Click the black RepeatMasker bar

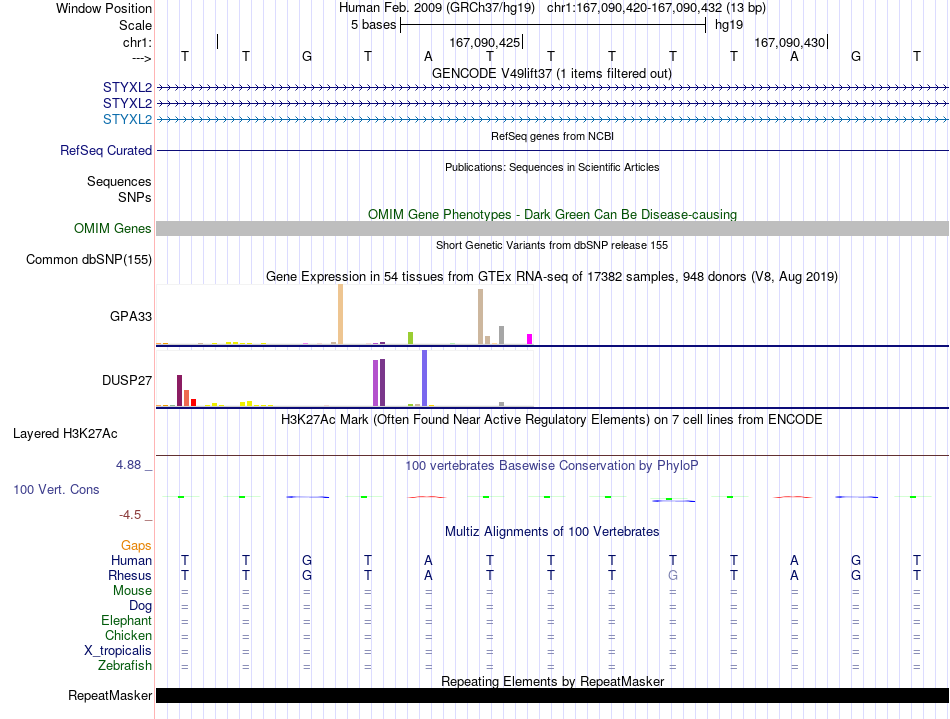tap(552, 695)
